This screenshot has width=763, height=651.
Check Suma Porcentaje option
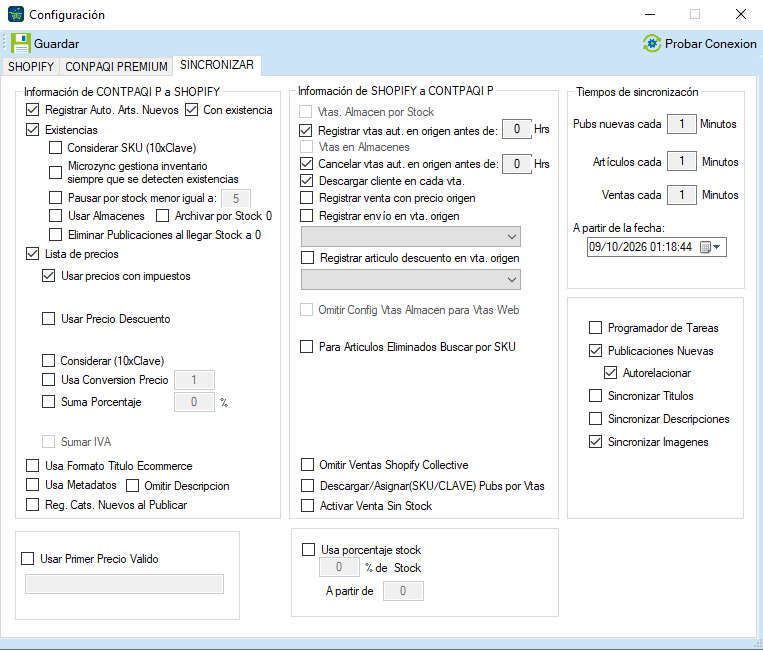coord(49,401)
